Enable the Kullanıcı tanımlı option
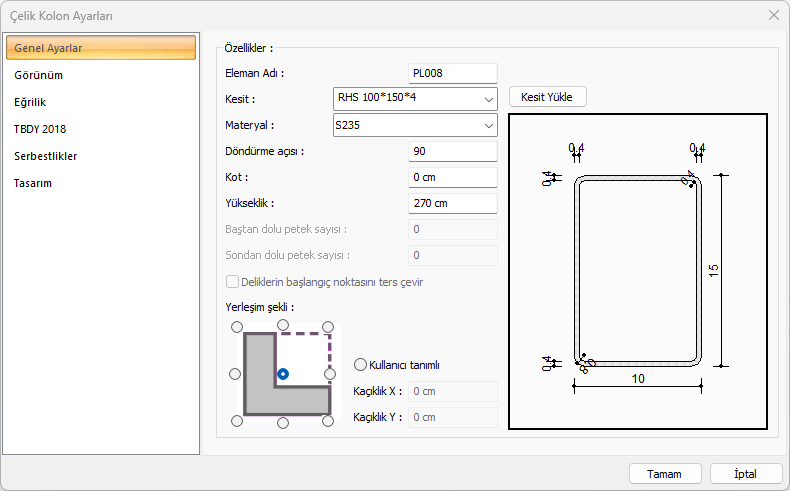790x491 pixels. (361, 365)
